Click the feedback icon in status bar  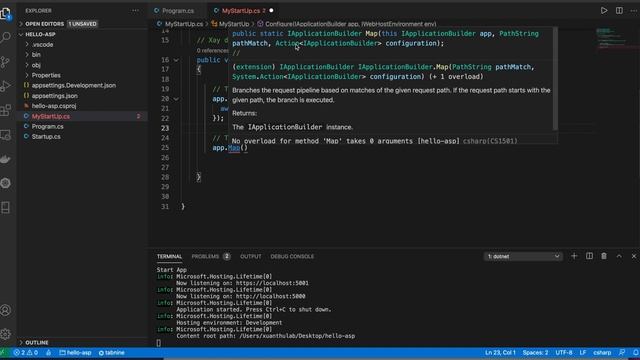(x=622, y=353)
